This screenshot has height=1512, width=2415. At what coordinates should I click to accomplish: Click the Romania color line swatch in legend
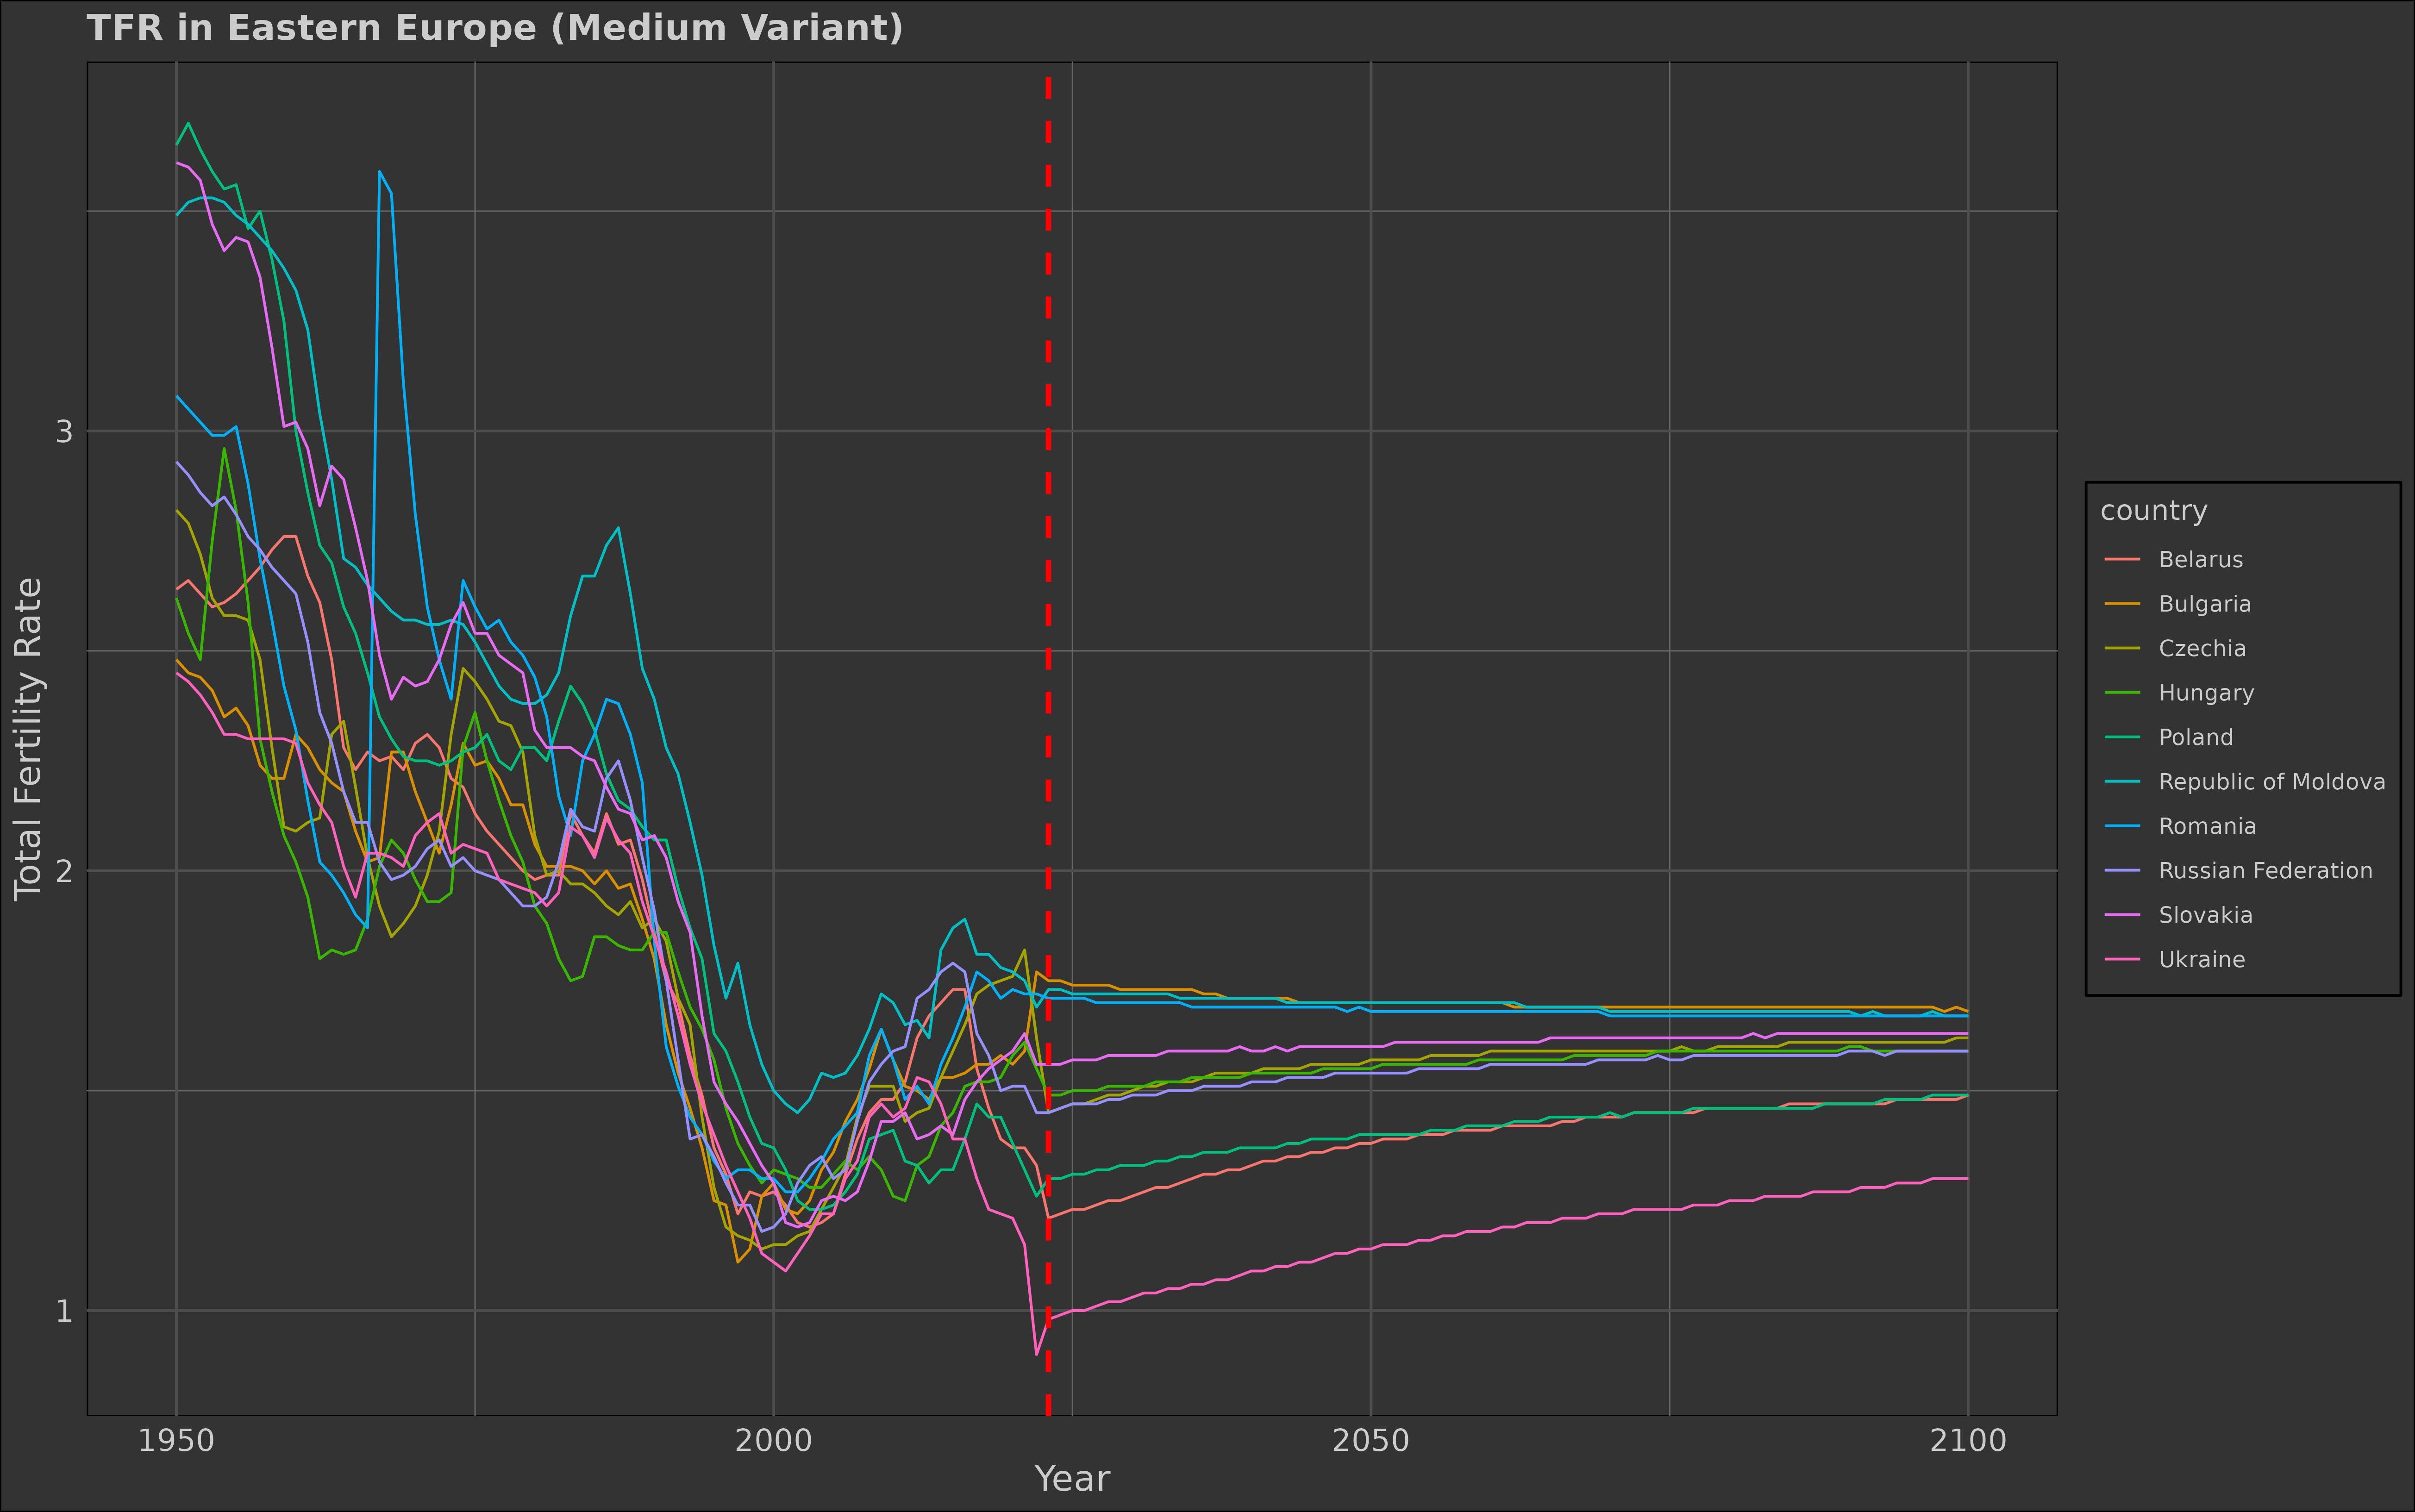coord(2122,827)
